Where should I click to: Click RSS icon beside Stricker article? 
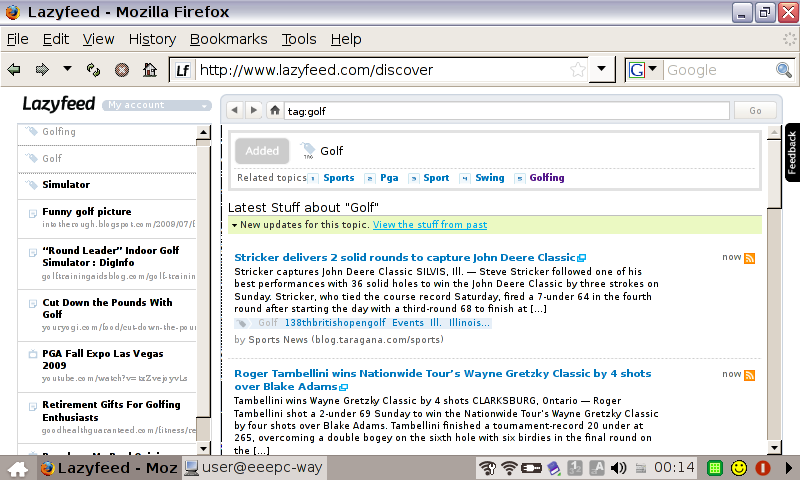point(749,258)
